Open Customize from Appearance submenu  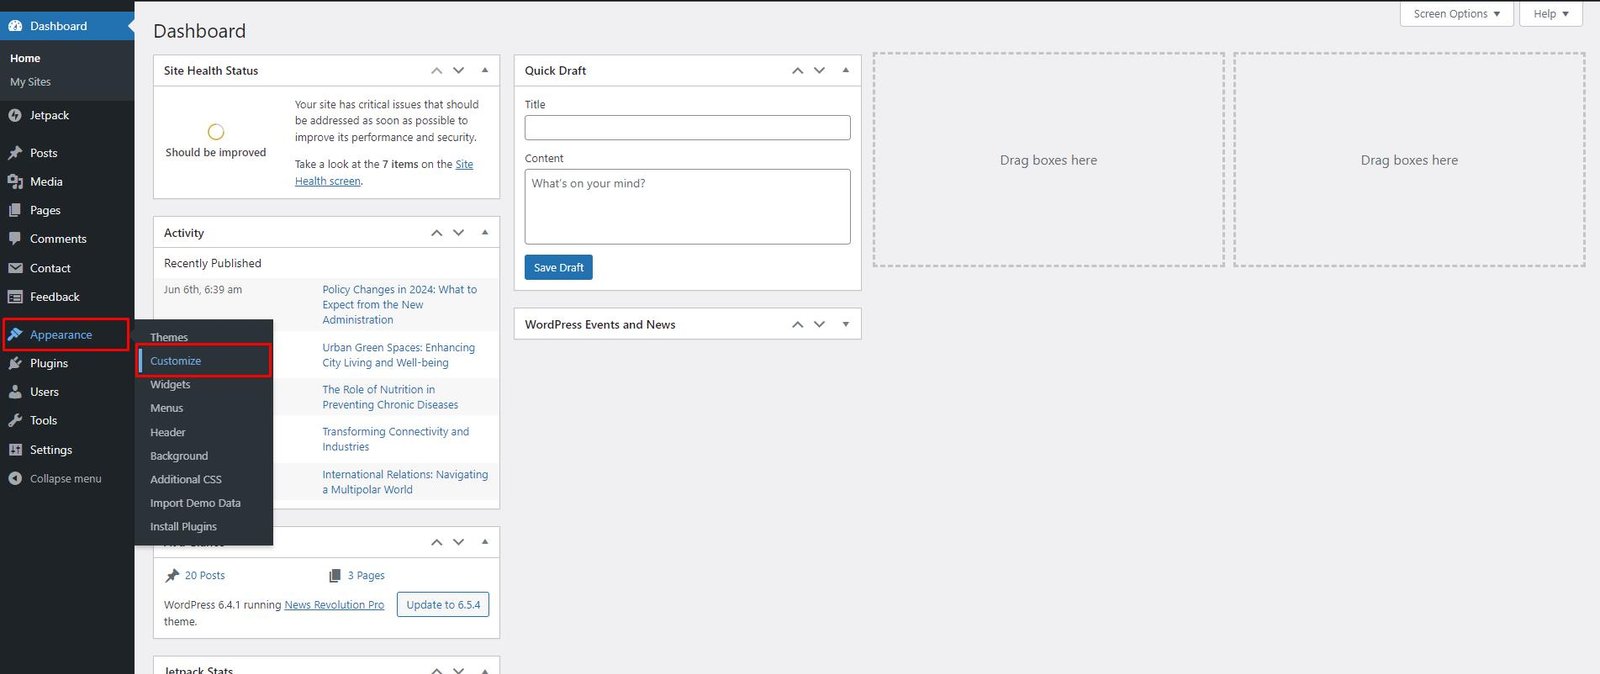pos(176,361)
